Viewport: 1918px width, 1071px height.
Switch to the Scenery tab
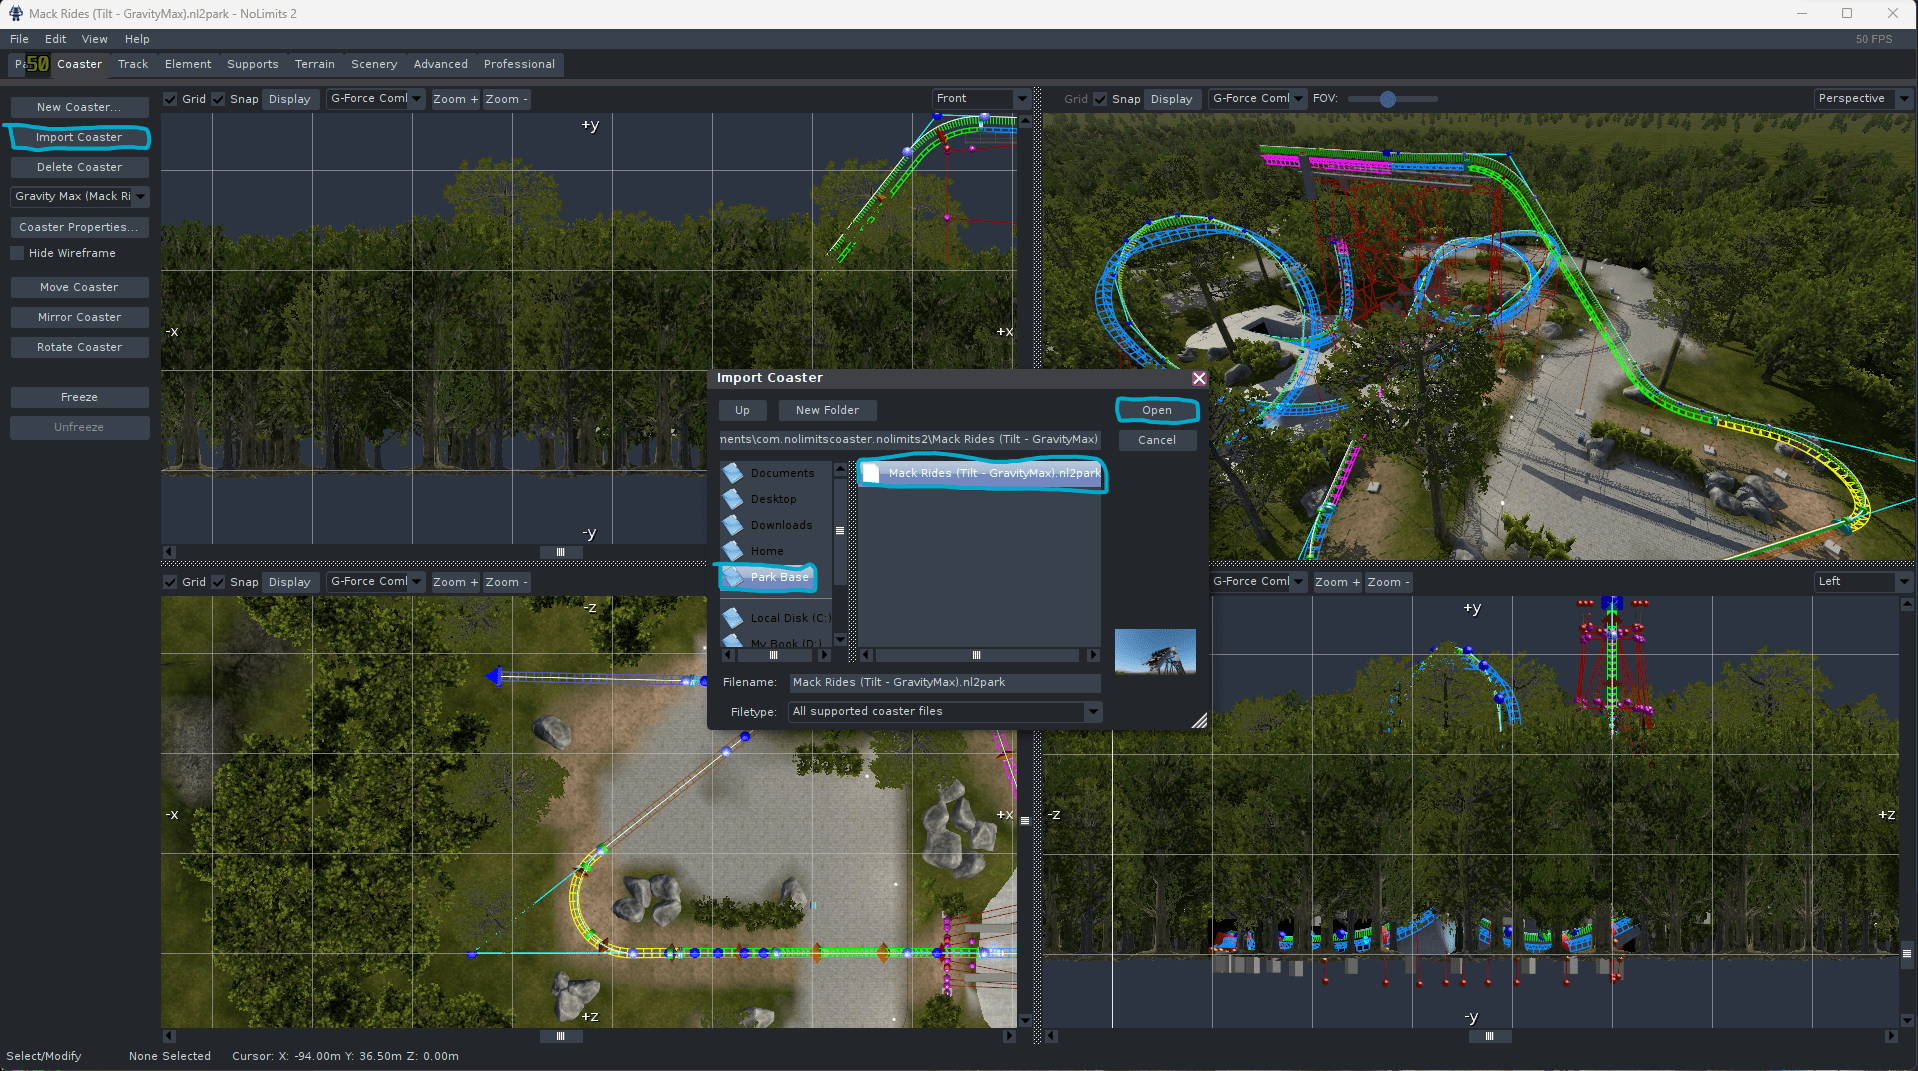[x=374, y=64]
